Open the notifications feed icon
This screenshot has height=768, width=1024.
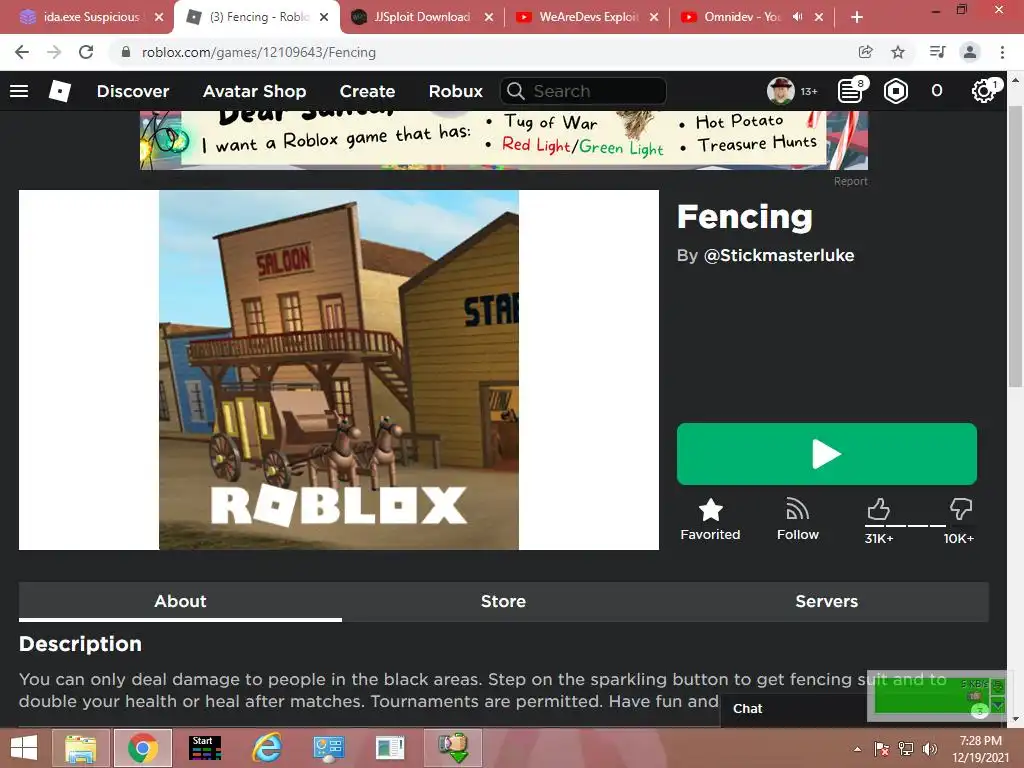pos(850,91)
